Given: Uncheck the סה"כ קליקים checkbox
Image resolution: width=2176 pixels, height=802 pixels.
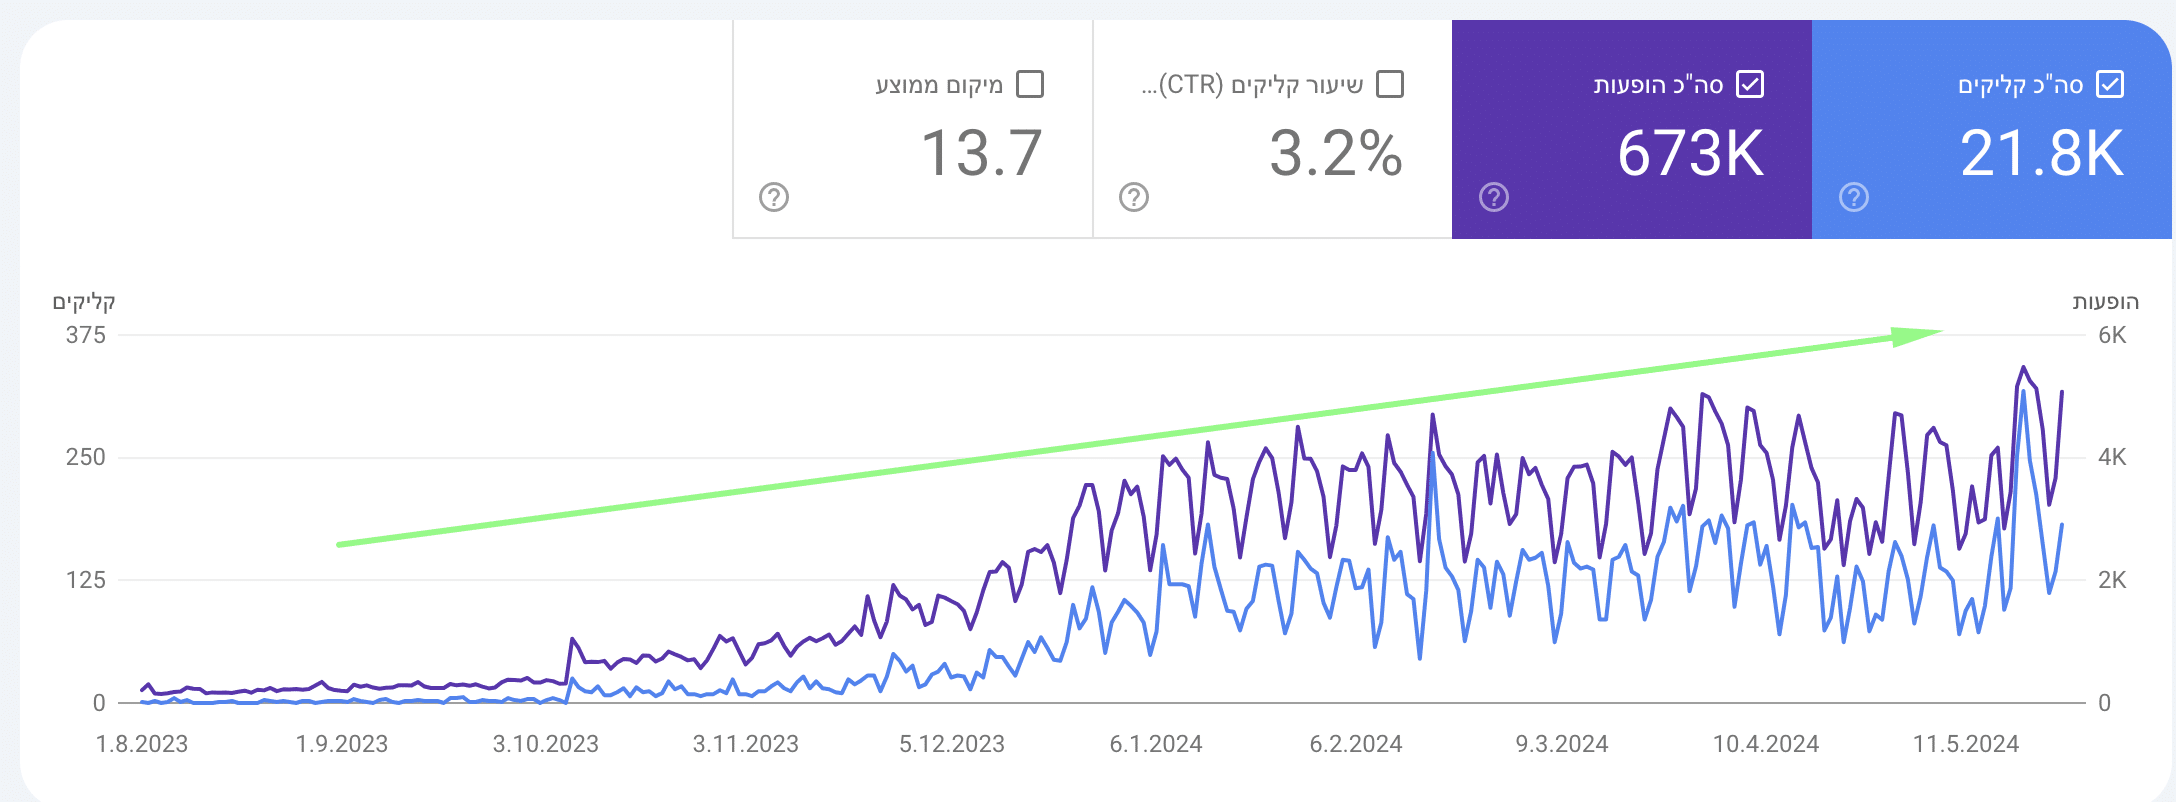Looking at the screenshot, I should coord(2110,84).
